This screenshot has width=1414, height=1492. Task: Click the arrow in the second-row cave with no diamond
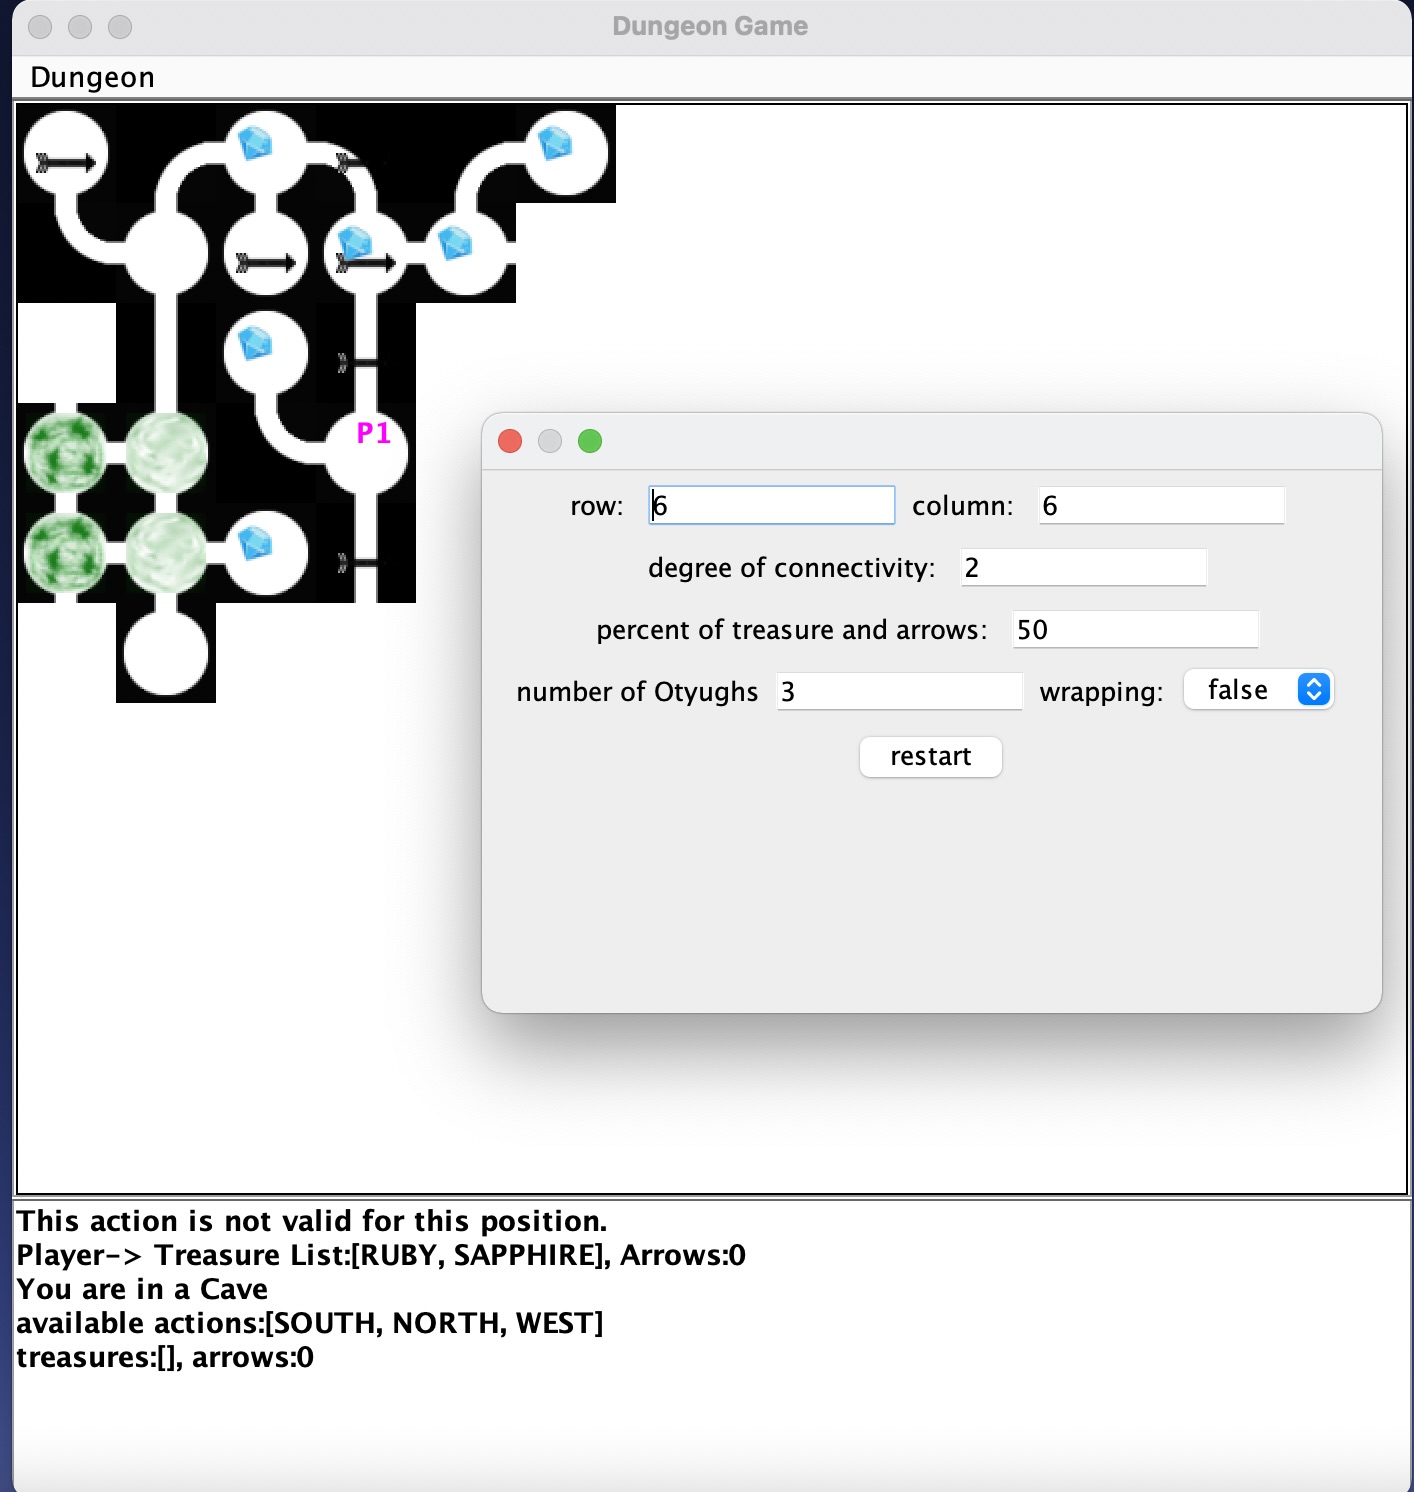coord(266,263)
